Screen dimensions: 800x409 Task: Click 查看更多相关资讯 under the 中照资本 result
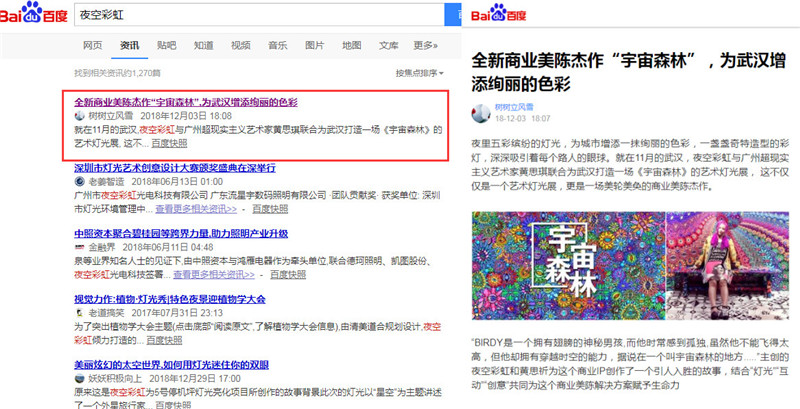214,275
